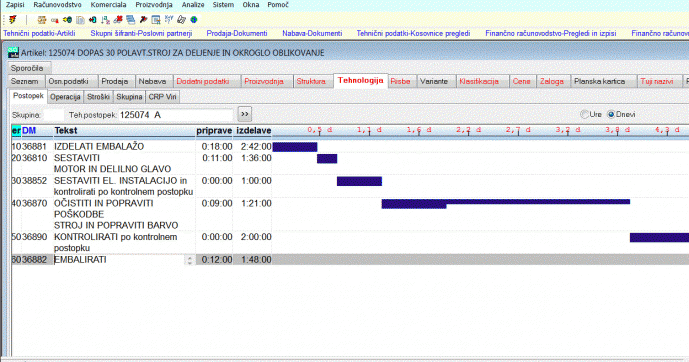This screenshot has width=689, height=362.
Task: Open the Zapisi menu
Action: 15,5
